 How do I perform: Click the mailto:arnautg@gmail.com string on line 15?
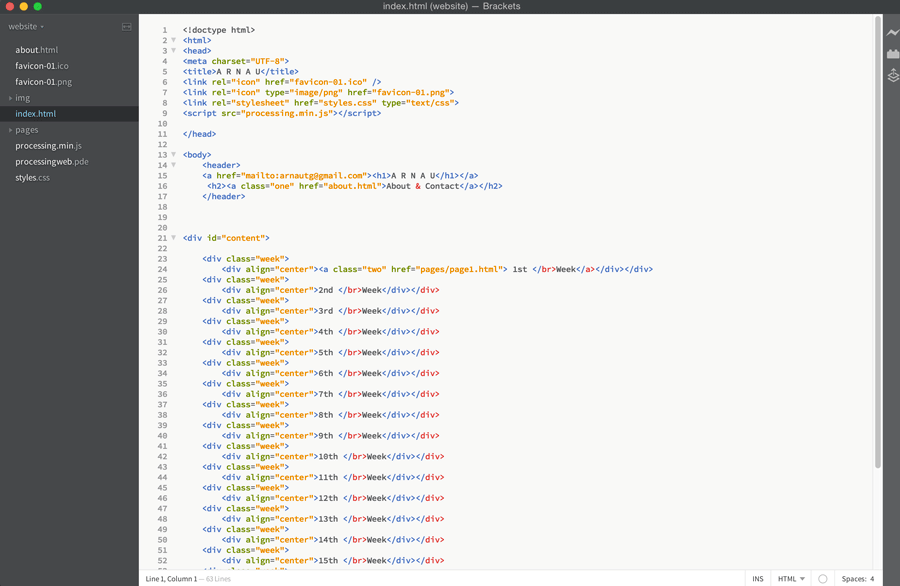pyautogui.click(x=305, y=176)
